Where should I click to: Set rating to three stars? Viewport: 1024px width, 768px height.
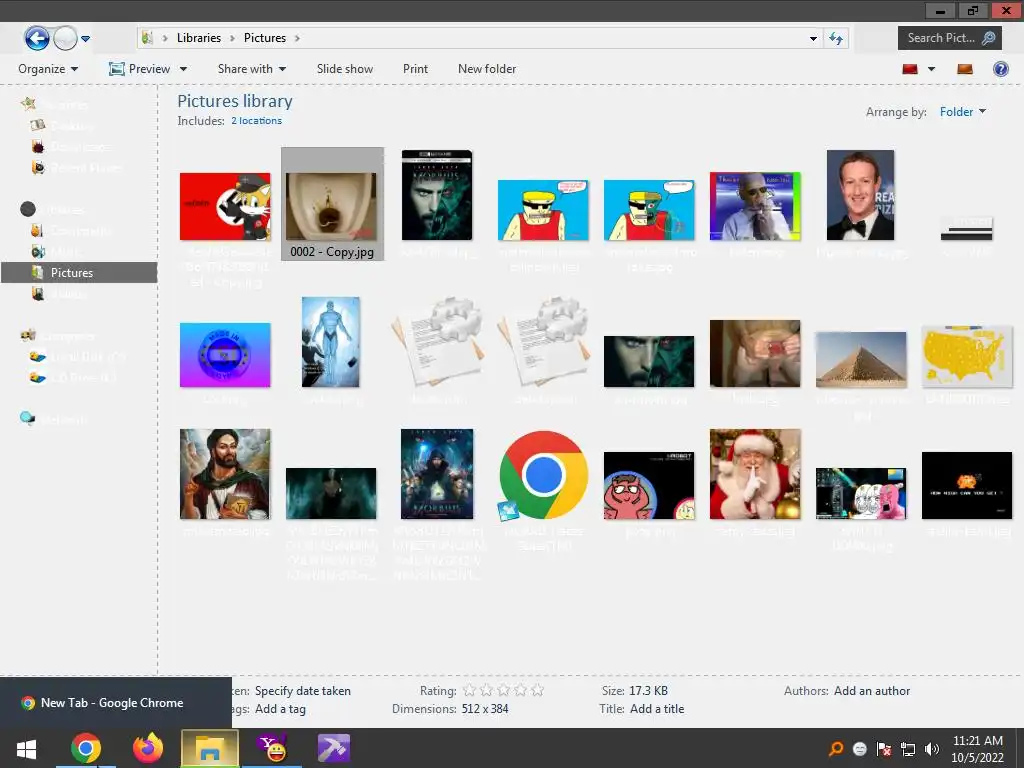pyautogui.click(x=503, y=690)
